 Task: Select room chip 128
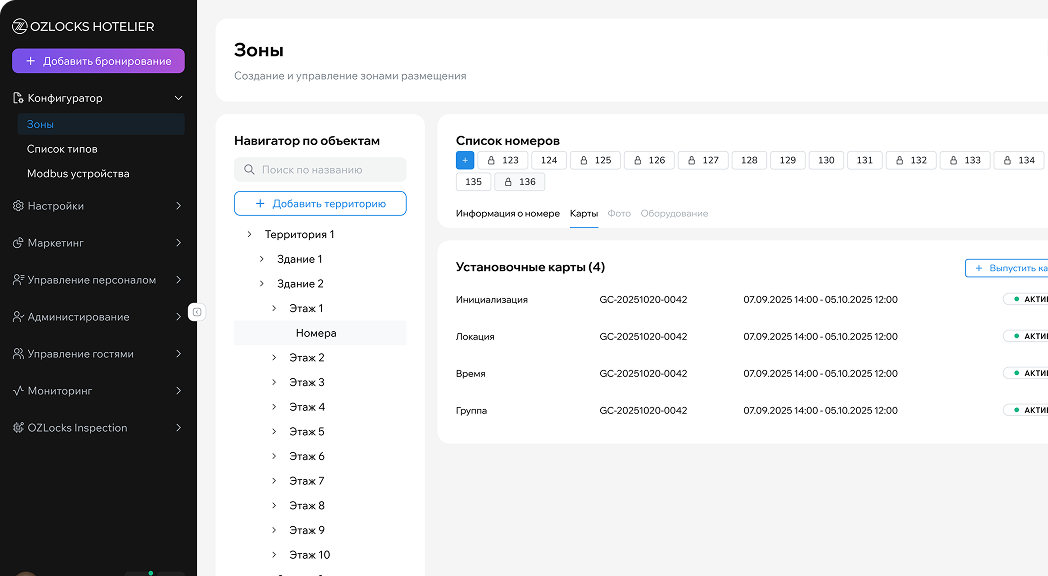click(749, 160)
